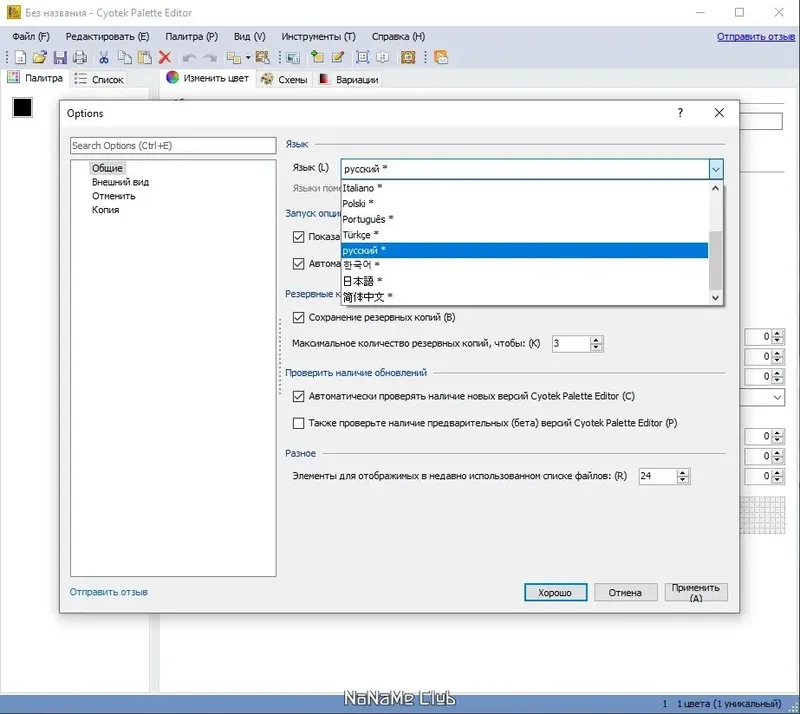Click the image window toolbar icon
The image size is (800, 714).
coord(293,58)
